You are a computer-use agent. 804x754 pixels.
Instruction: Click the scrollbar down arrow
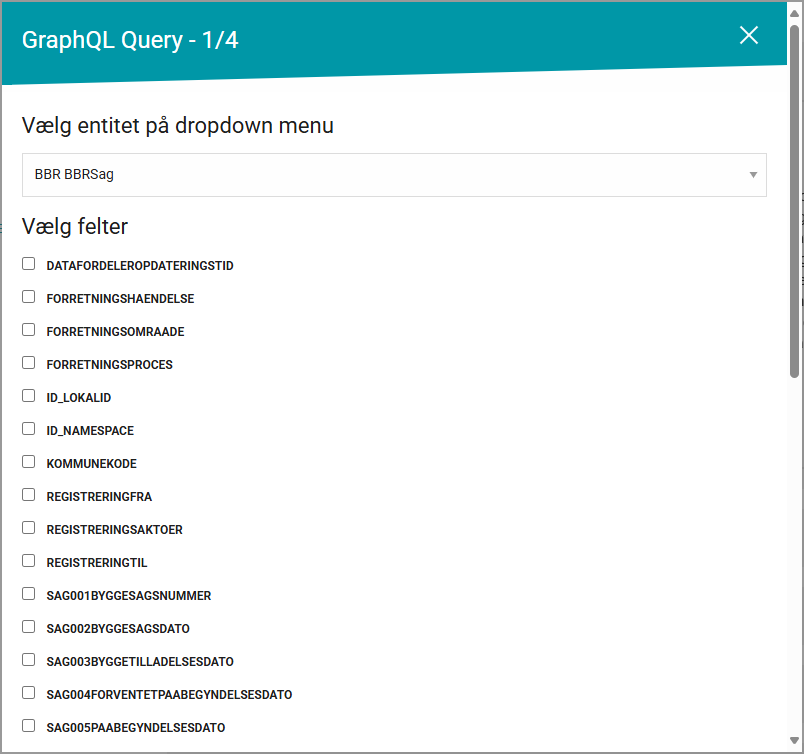coord(794,740)
